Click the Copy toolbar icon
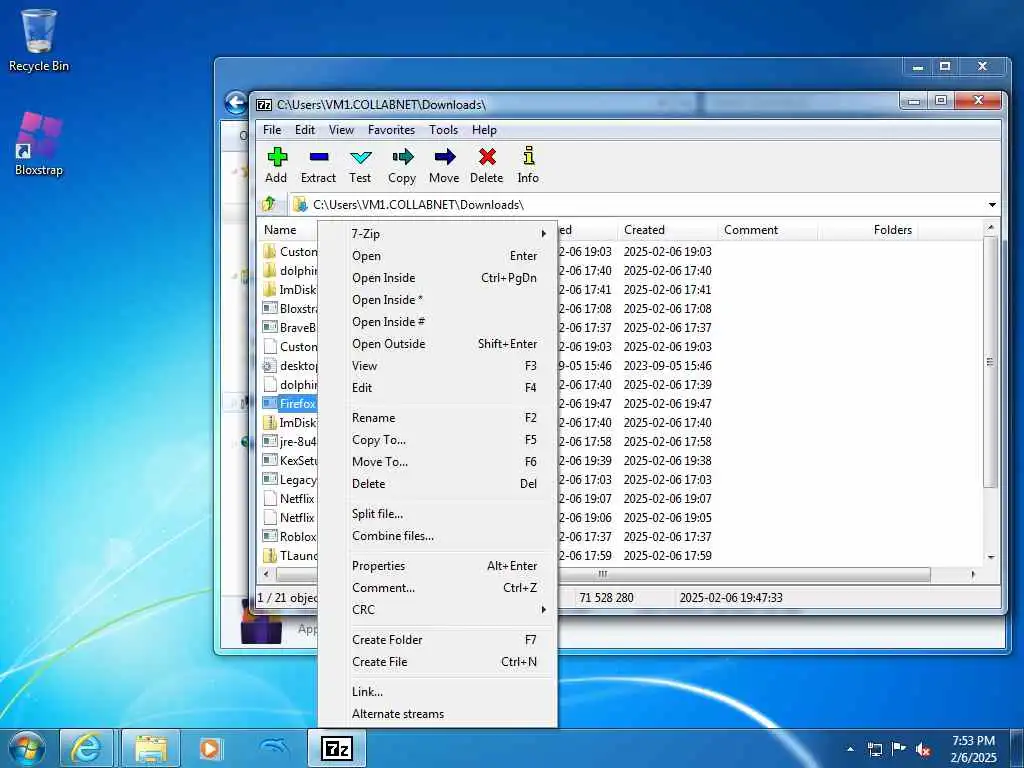Screen dimensions: 1024x768 402,165
